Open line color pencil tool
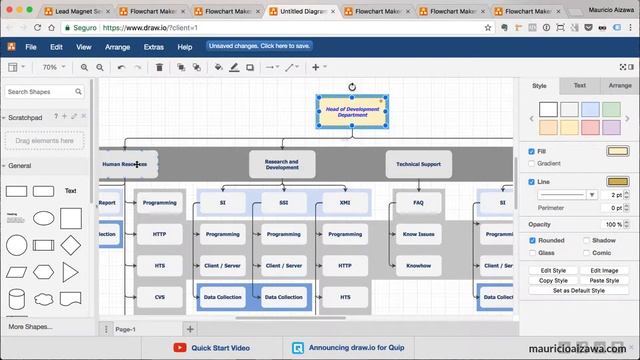Image resolution: width=640 pixels, height=360 pixels. [234, 67]
